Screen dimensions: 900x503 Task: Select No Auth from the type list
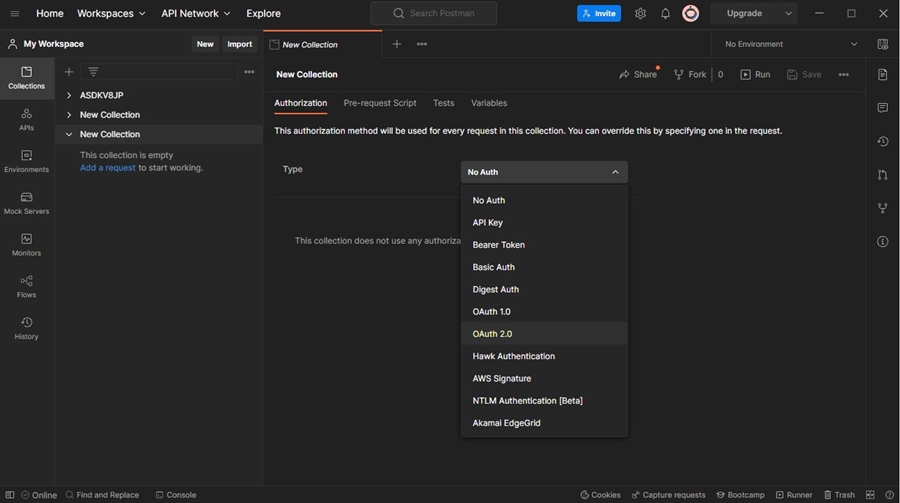544,200
